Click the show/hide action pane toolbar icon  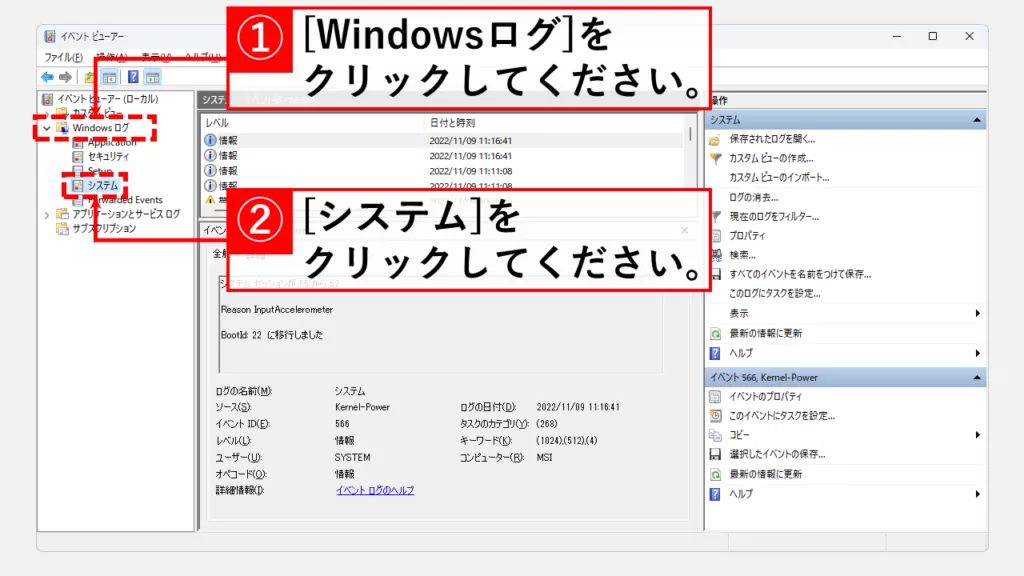click(x=153, y=77)
